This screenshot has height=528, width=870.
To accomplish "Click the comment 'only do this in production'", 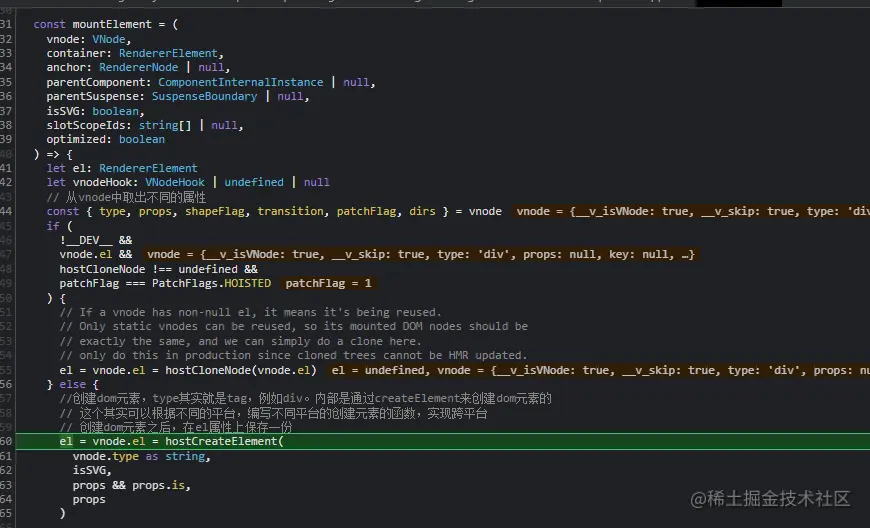I will click(x=294, y=355).
